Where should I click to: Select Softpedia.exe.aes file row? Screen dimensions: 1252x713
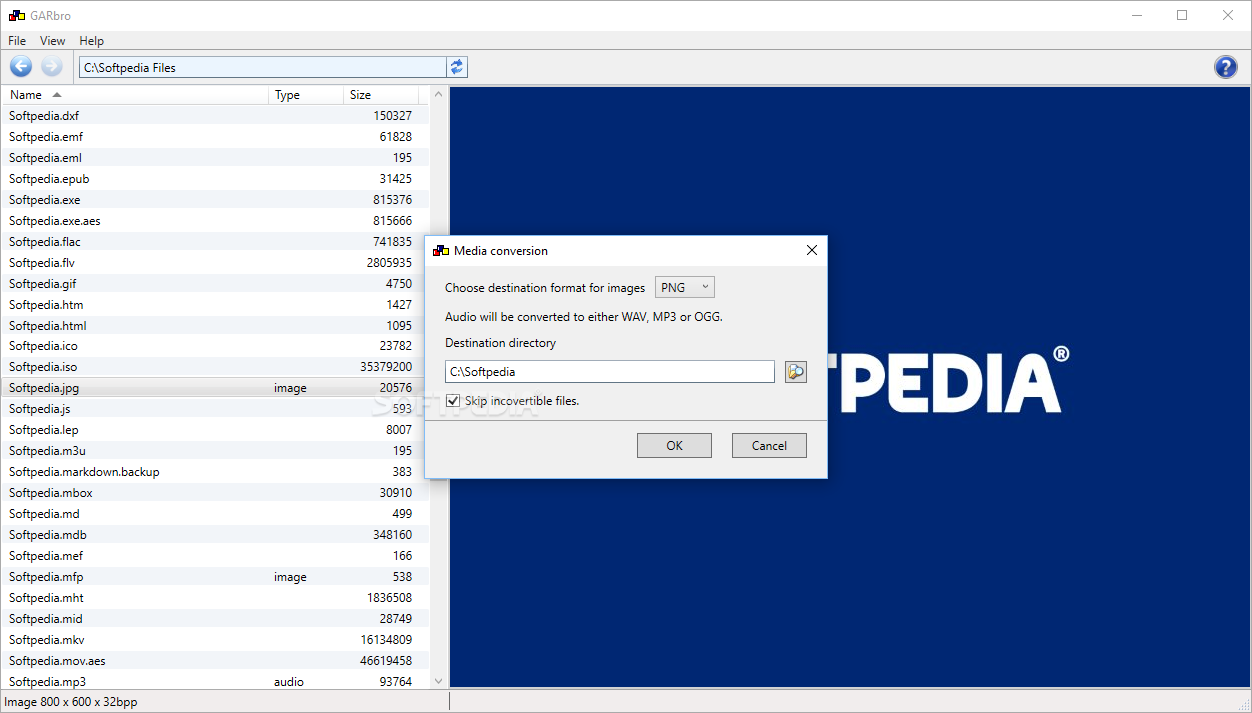215,221
